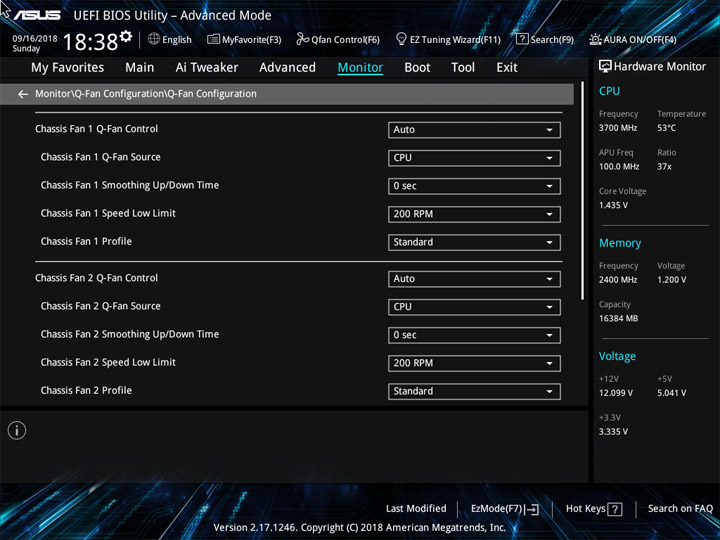Screen dimensions: 720x540
Task: Switch to Boot tab
Action: [417, 68]
